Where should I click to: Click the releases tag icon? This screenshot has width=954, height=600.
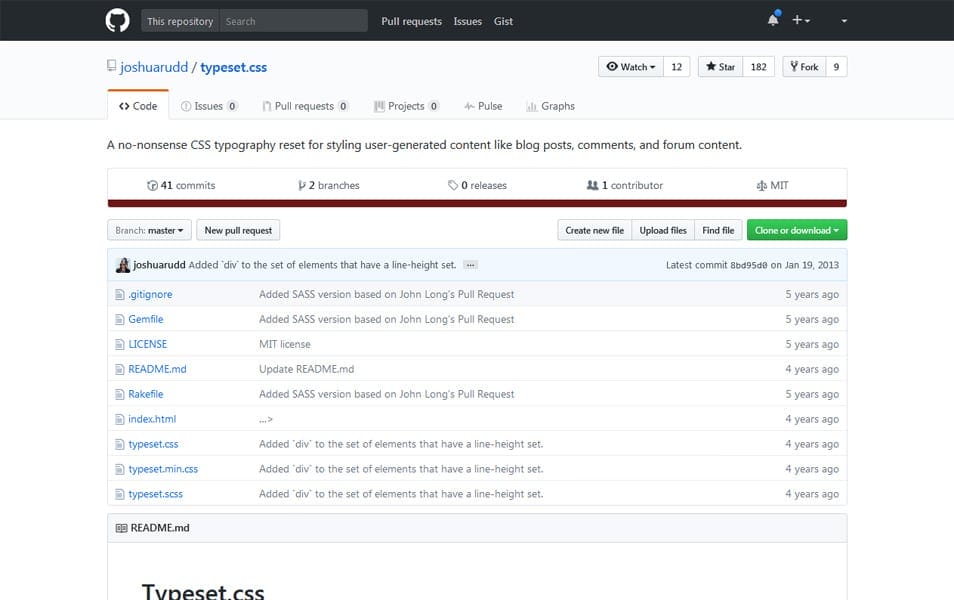pos(452,185)
